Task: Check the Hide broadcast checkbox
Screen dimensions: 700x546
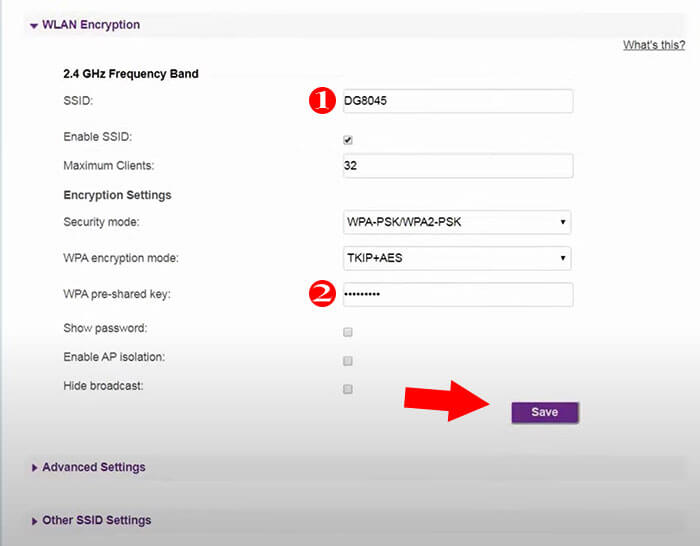Action: (x=348, y=389)
